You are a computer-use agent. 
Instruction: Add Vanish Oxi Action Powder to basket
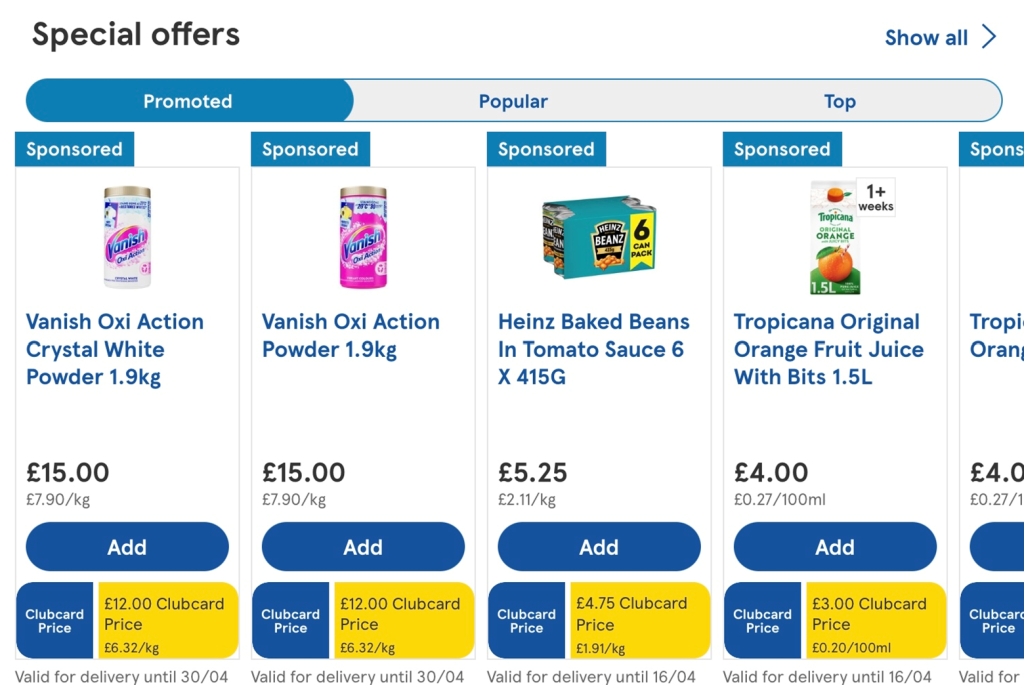coord(363,547)
